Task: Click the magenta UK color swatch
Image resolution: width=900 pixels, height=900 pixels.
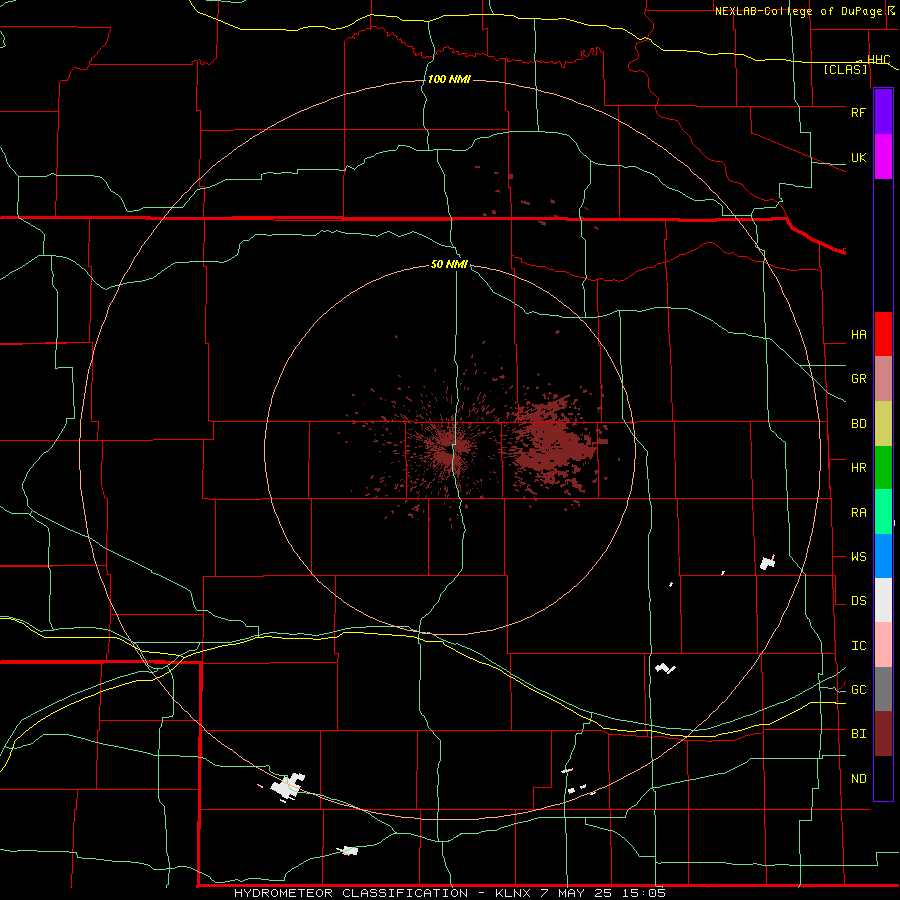Action: (x=883, y=157)
